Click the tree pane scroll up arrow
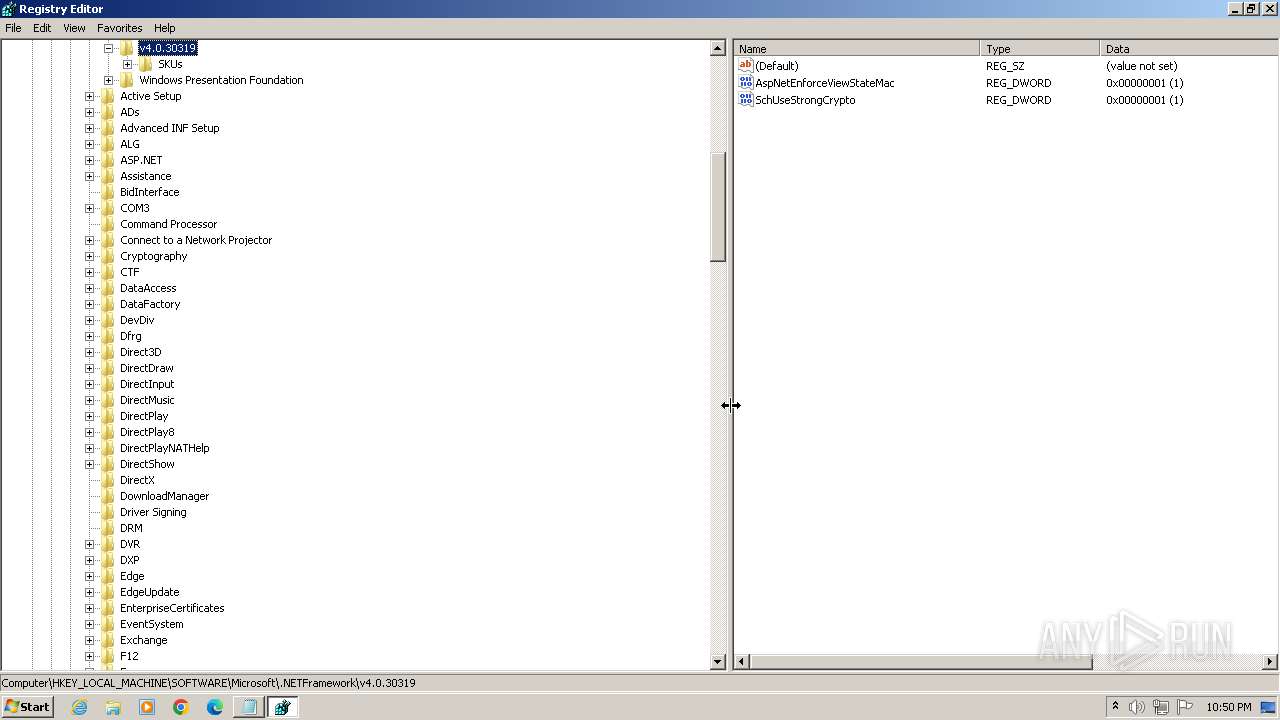The image size is (1280, 720). 717,48
